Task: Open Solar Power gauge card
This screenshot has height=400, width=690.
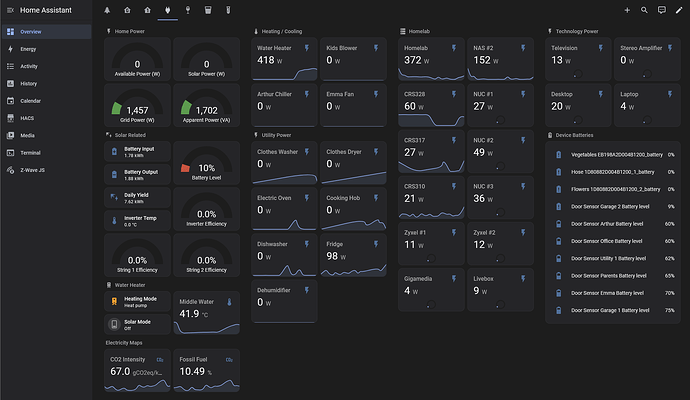Action: click(x=206, y=59)
